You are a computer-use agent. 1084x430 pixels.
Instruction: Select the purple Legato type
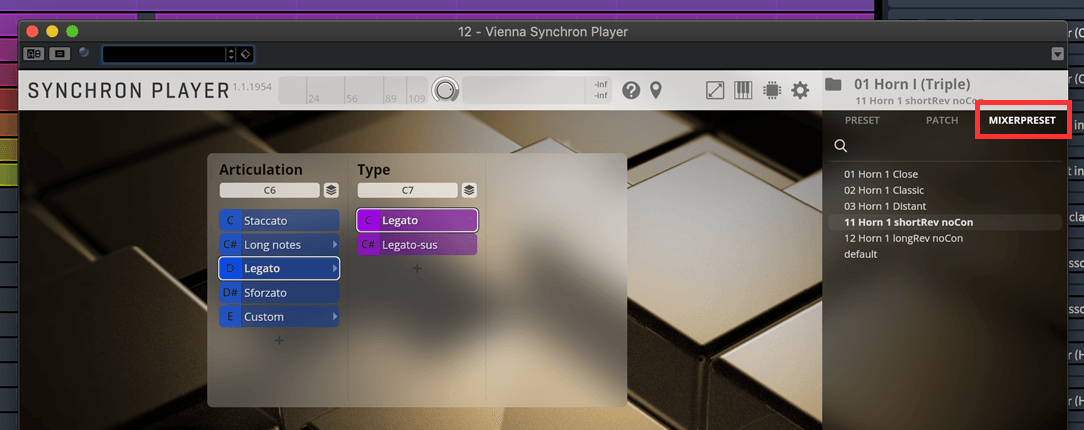click(x=418, y=221)
